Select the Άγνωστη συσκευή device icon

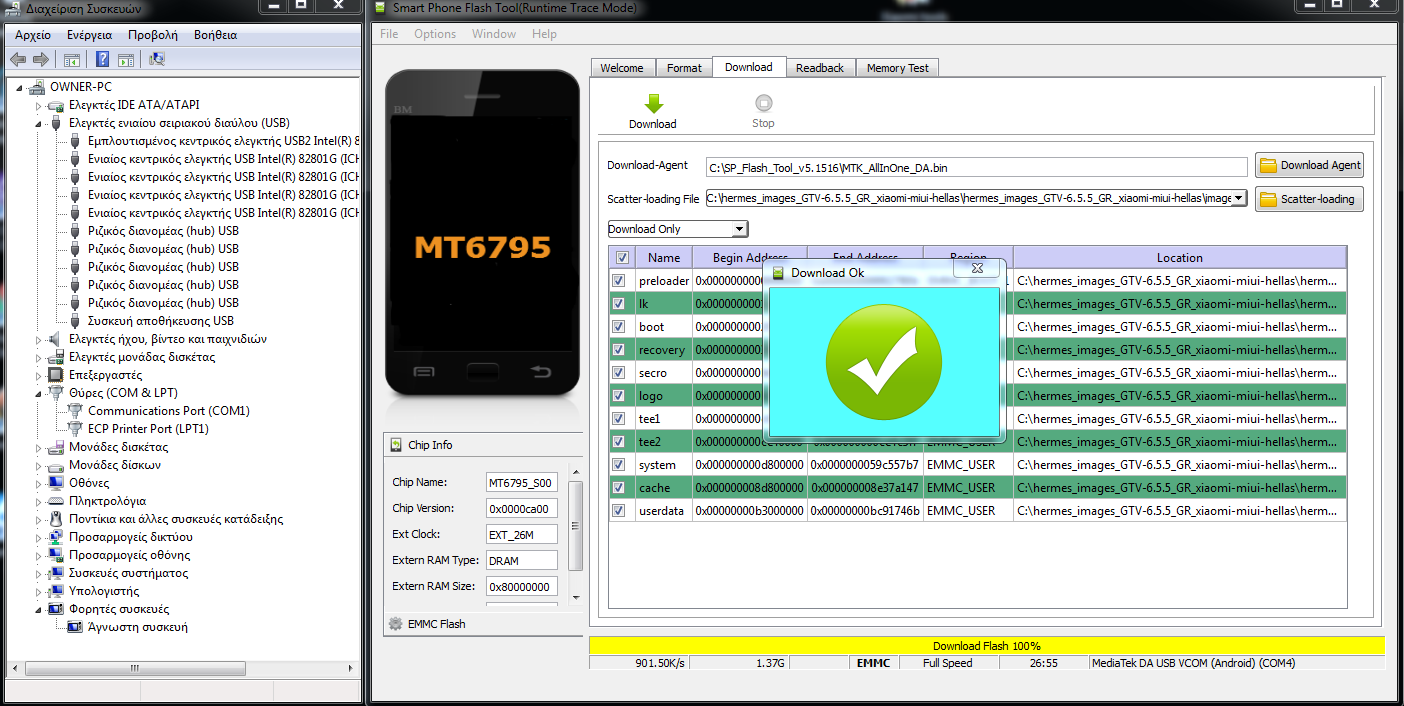click(74, 627)
